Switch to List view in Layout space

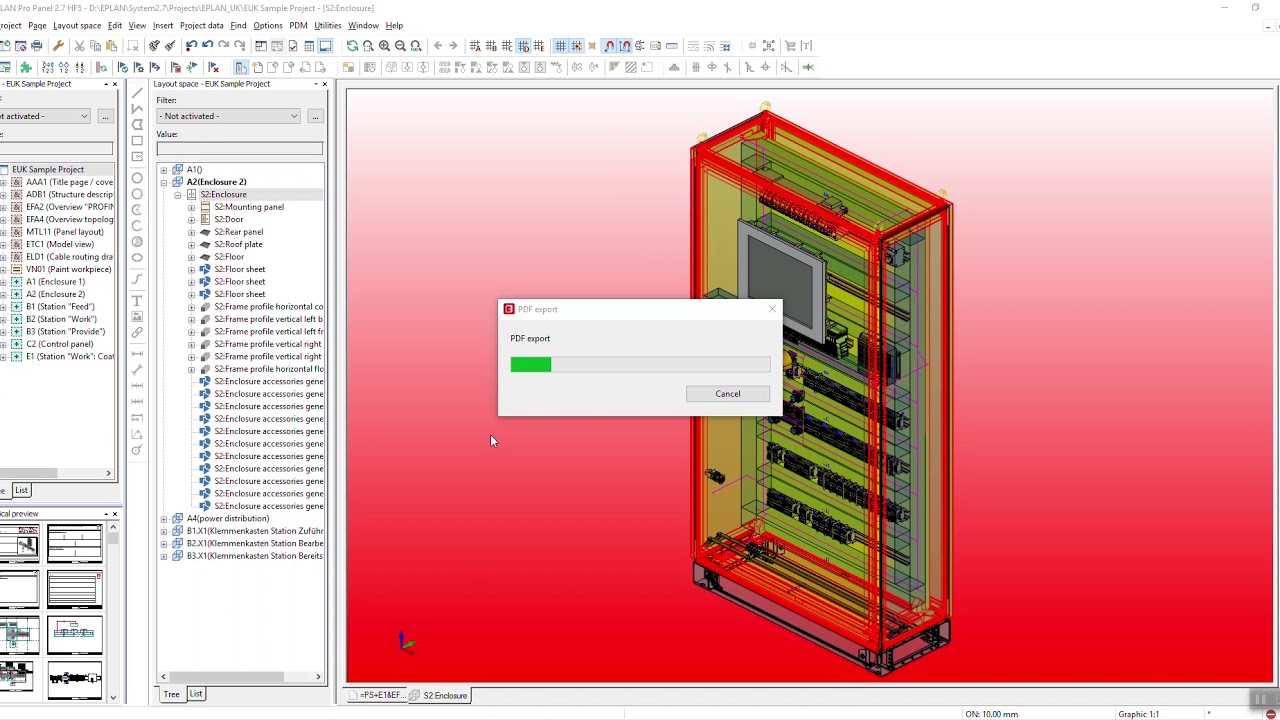coord(196,694)
